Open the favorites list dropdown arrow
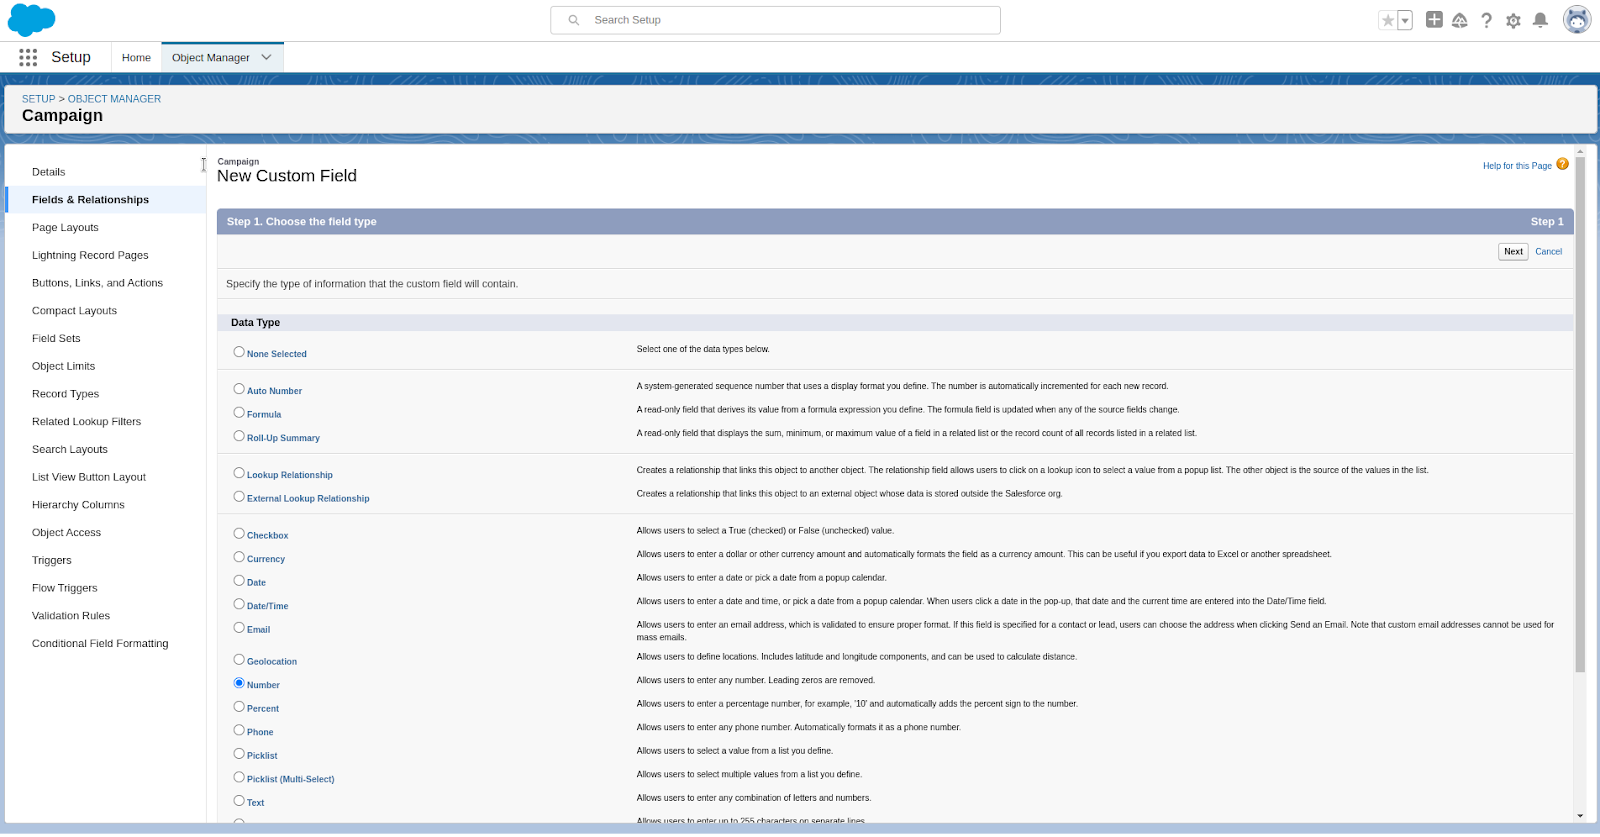This screenshot has width=1600, height=837. click(x=1405, y=20)
